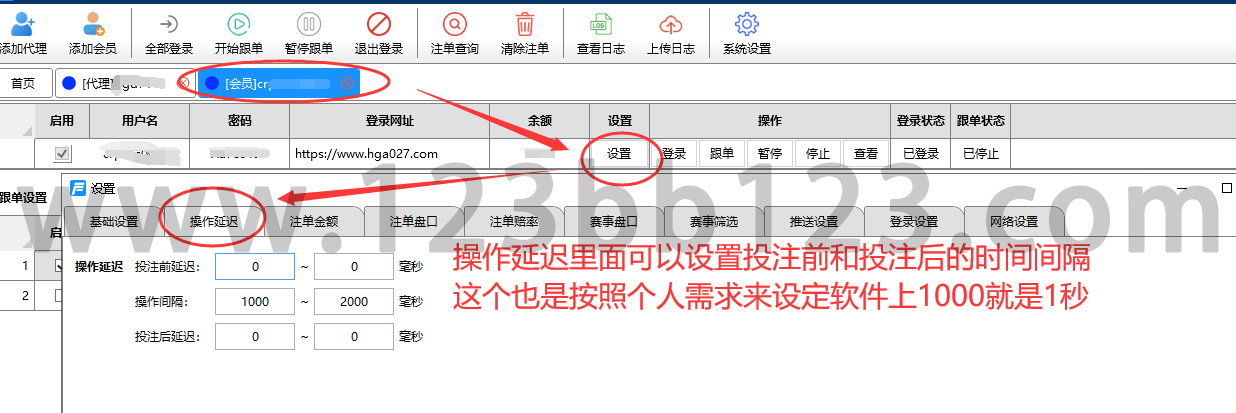Screen dimensions: 1236x413
Task: Open the 网络设置 tab in the settings dialog
Action: pyautogui.click(x=1014, y=222)
